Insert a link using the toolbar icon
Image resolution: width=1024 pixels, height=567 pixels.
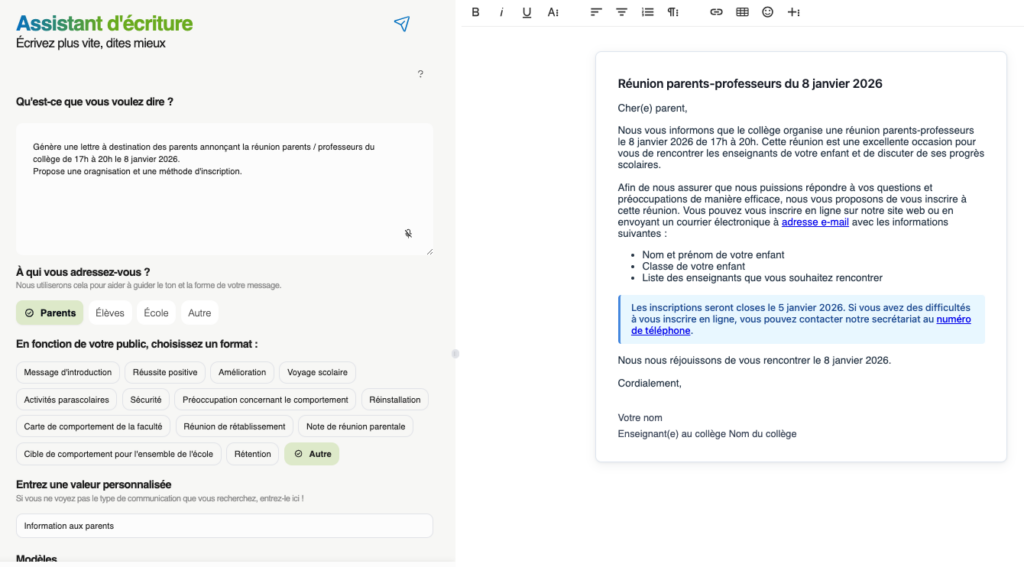coord(716,12)
